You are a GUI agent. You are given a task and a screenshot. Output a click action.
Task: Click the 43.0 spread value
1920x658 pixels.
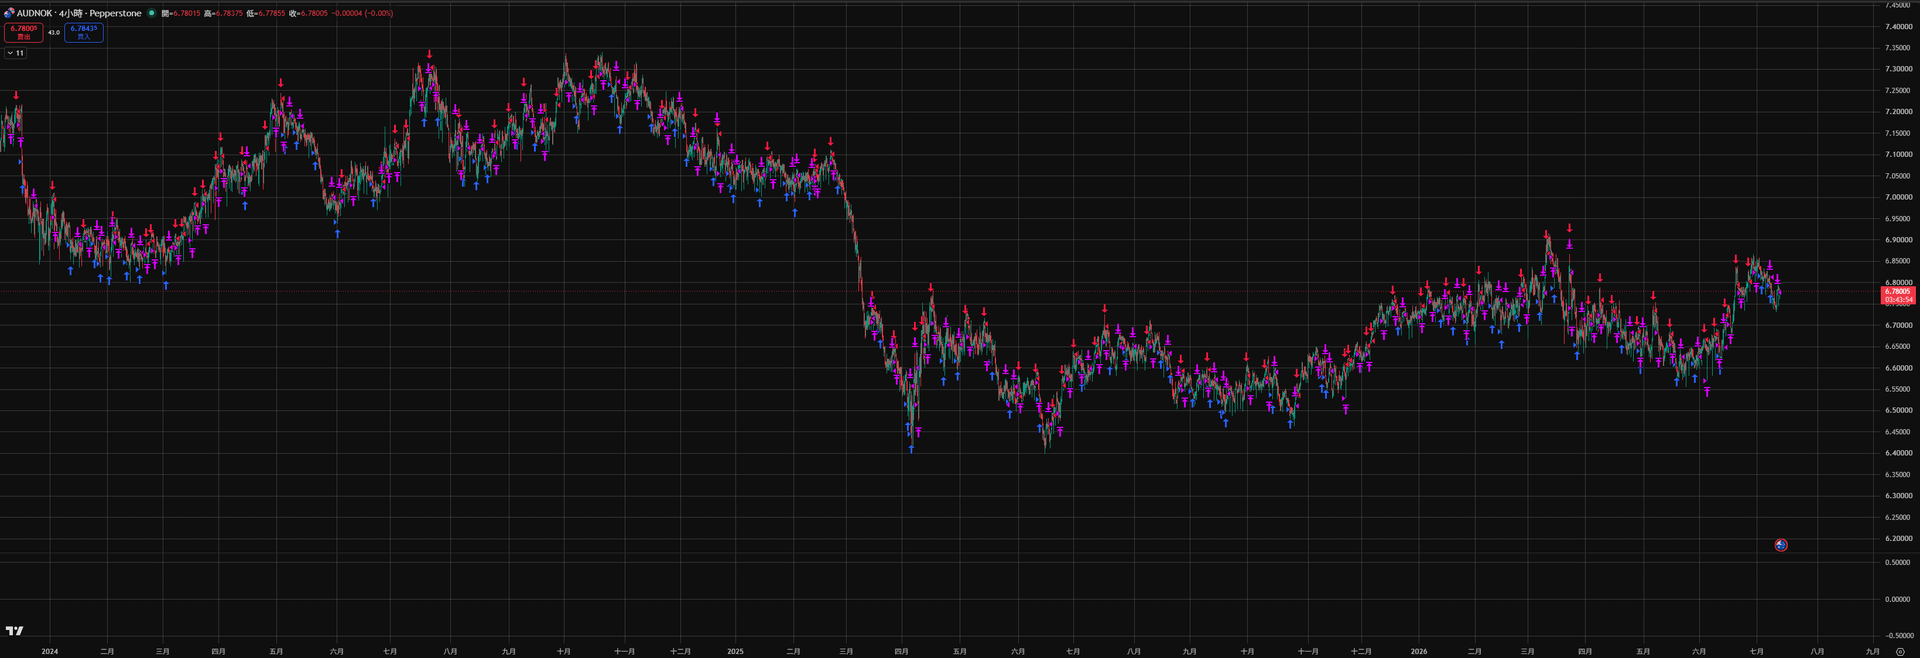click(54, 32)
